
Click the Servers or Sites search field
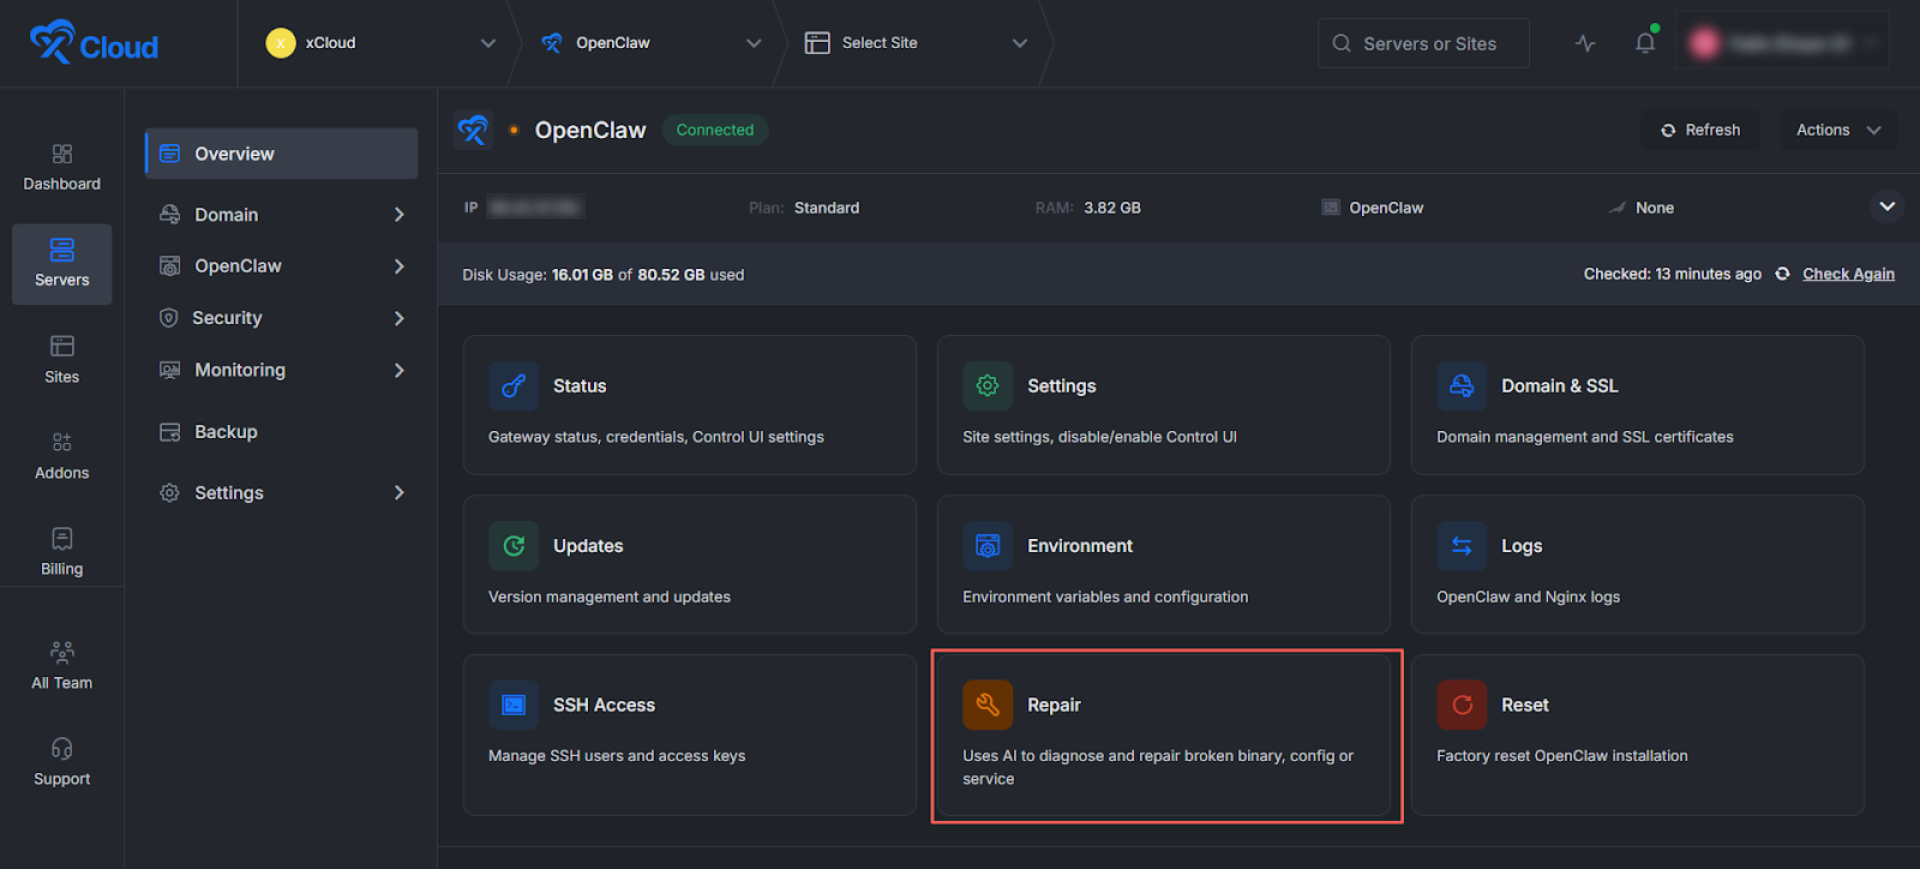point(1424,43)
